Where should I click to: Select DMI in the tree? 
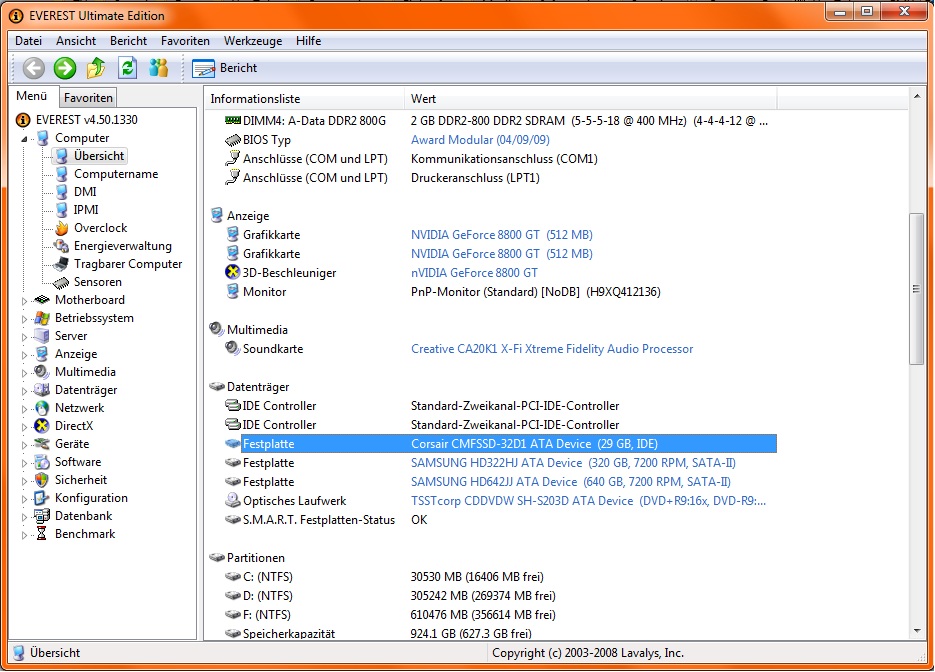coord(85,192)
